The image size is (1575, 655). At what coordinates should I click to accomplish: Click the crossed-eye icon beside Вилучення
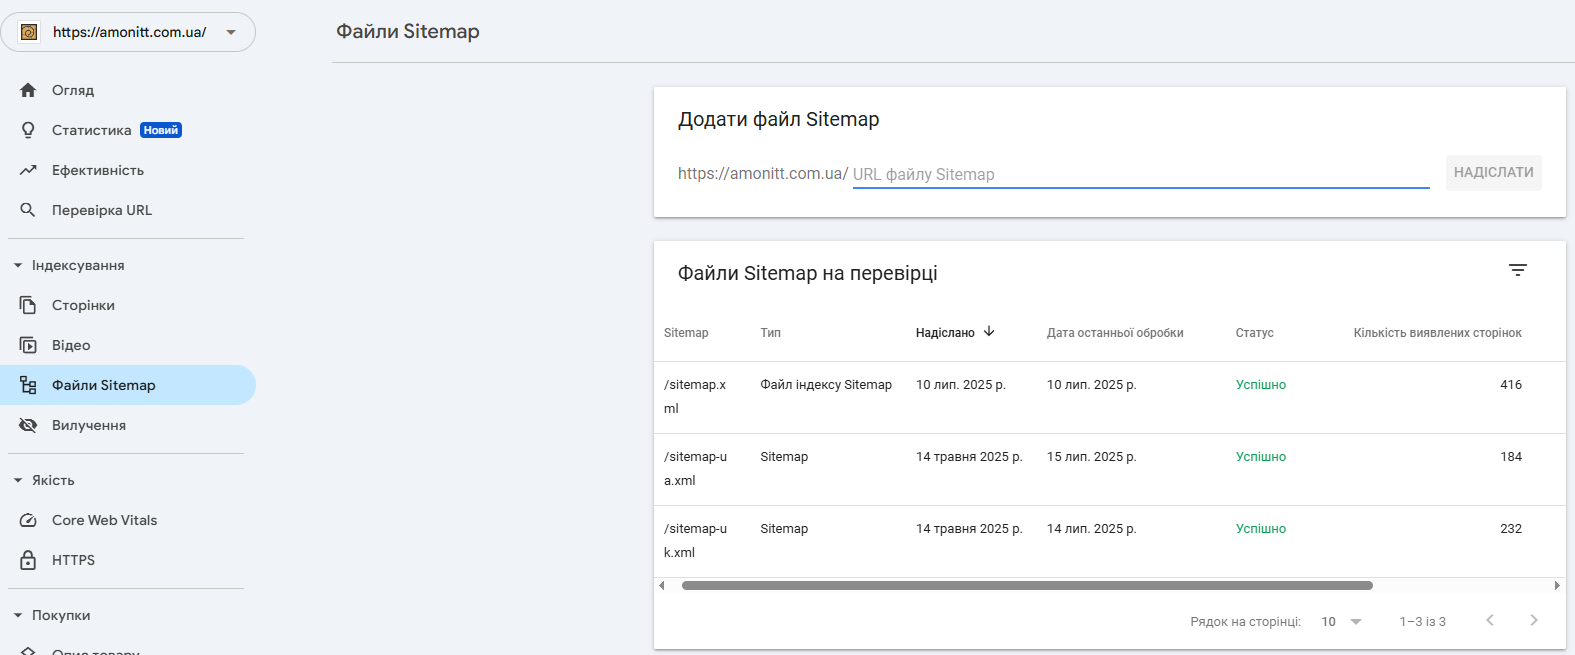tap(28, 425)
